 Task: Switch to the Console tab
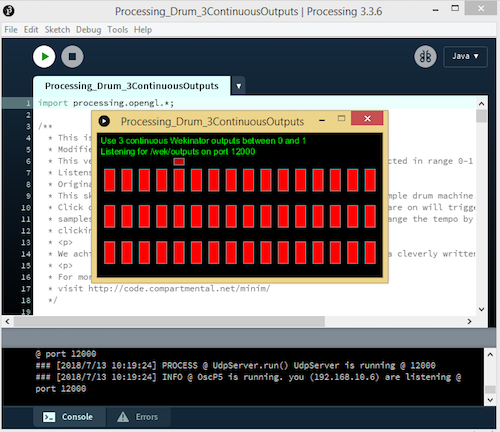click(68, 417)
